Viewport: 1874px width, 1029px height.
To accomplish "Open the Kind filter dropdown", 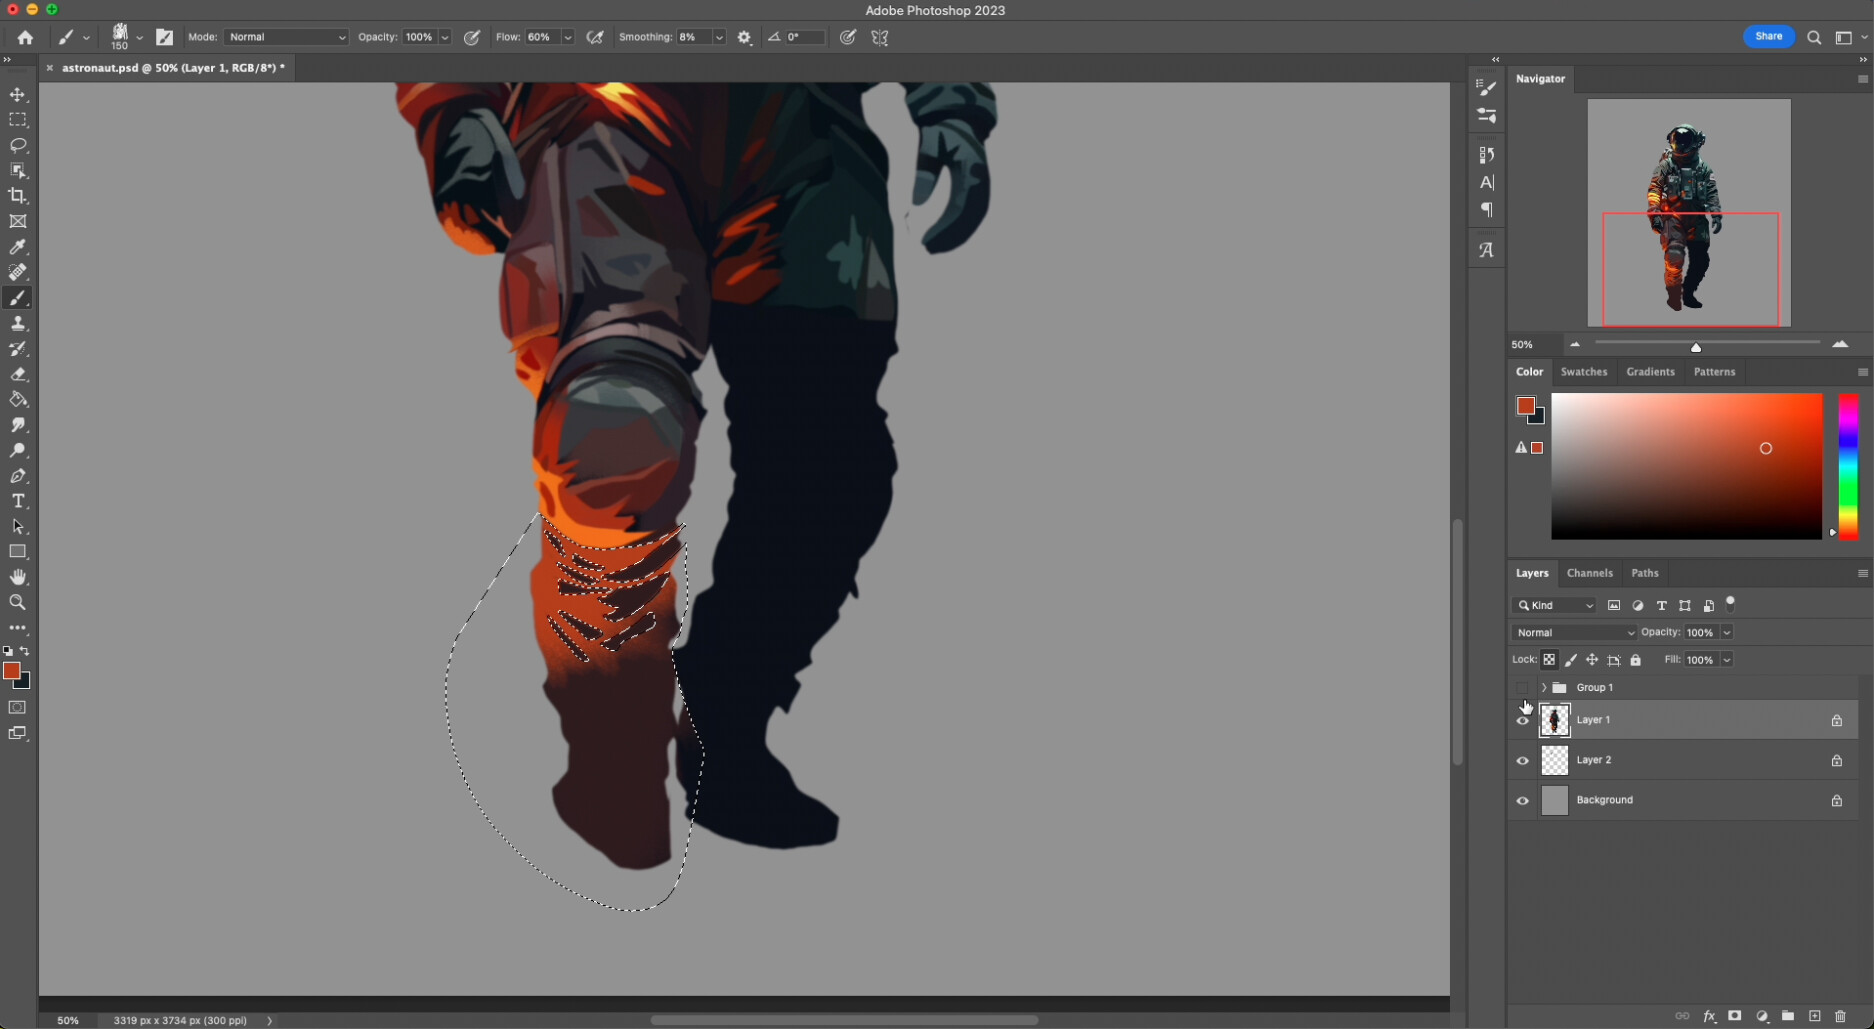I will (x=1553, y=605).
